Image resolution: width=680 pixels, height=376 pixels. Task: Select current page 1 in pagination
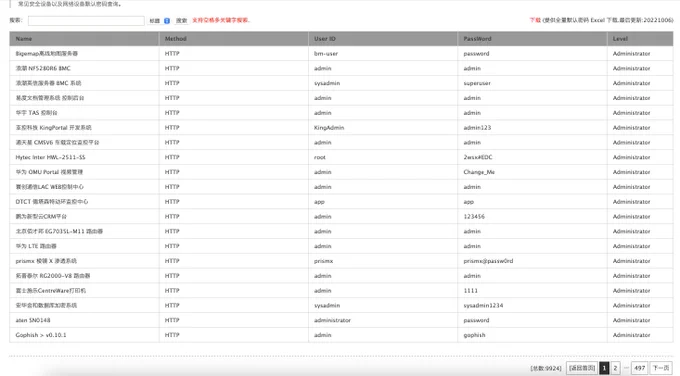pos(604,368)
